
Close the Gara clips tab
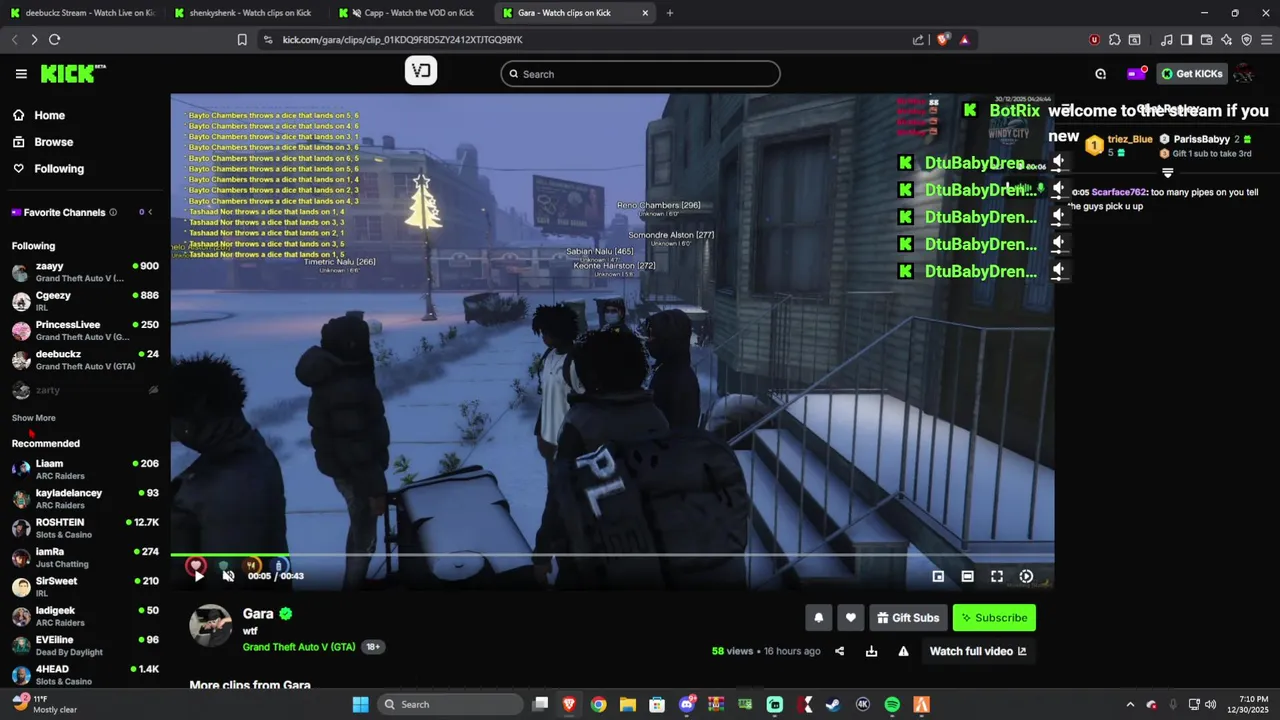click(x=645, y=13)
